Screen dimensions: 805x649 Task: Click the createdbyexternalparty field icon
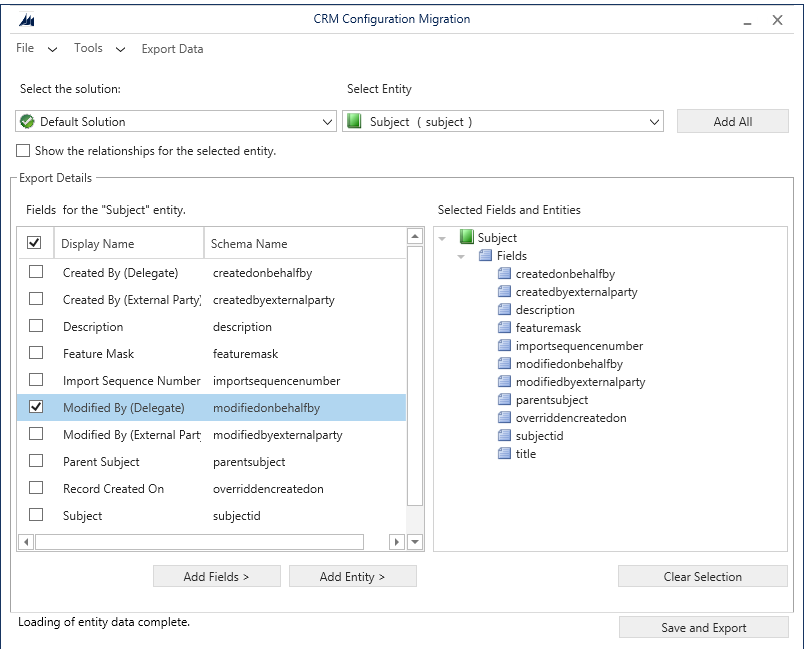tap(504, 291)
